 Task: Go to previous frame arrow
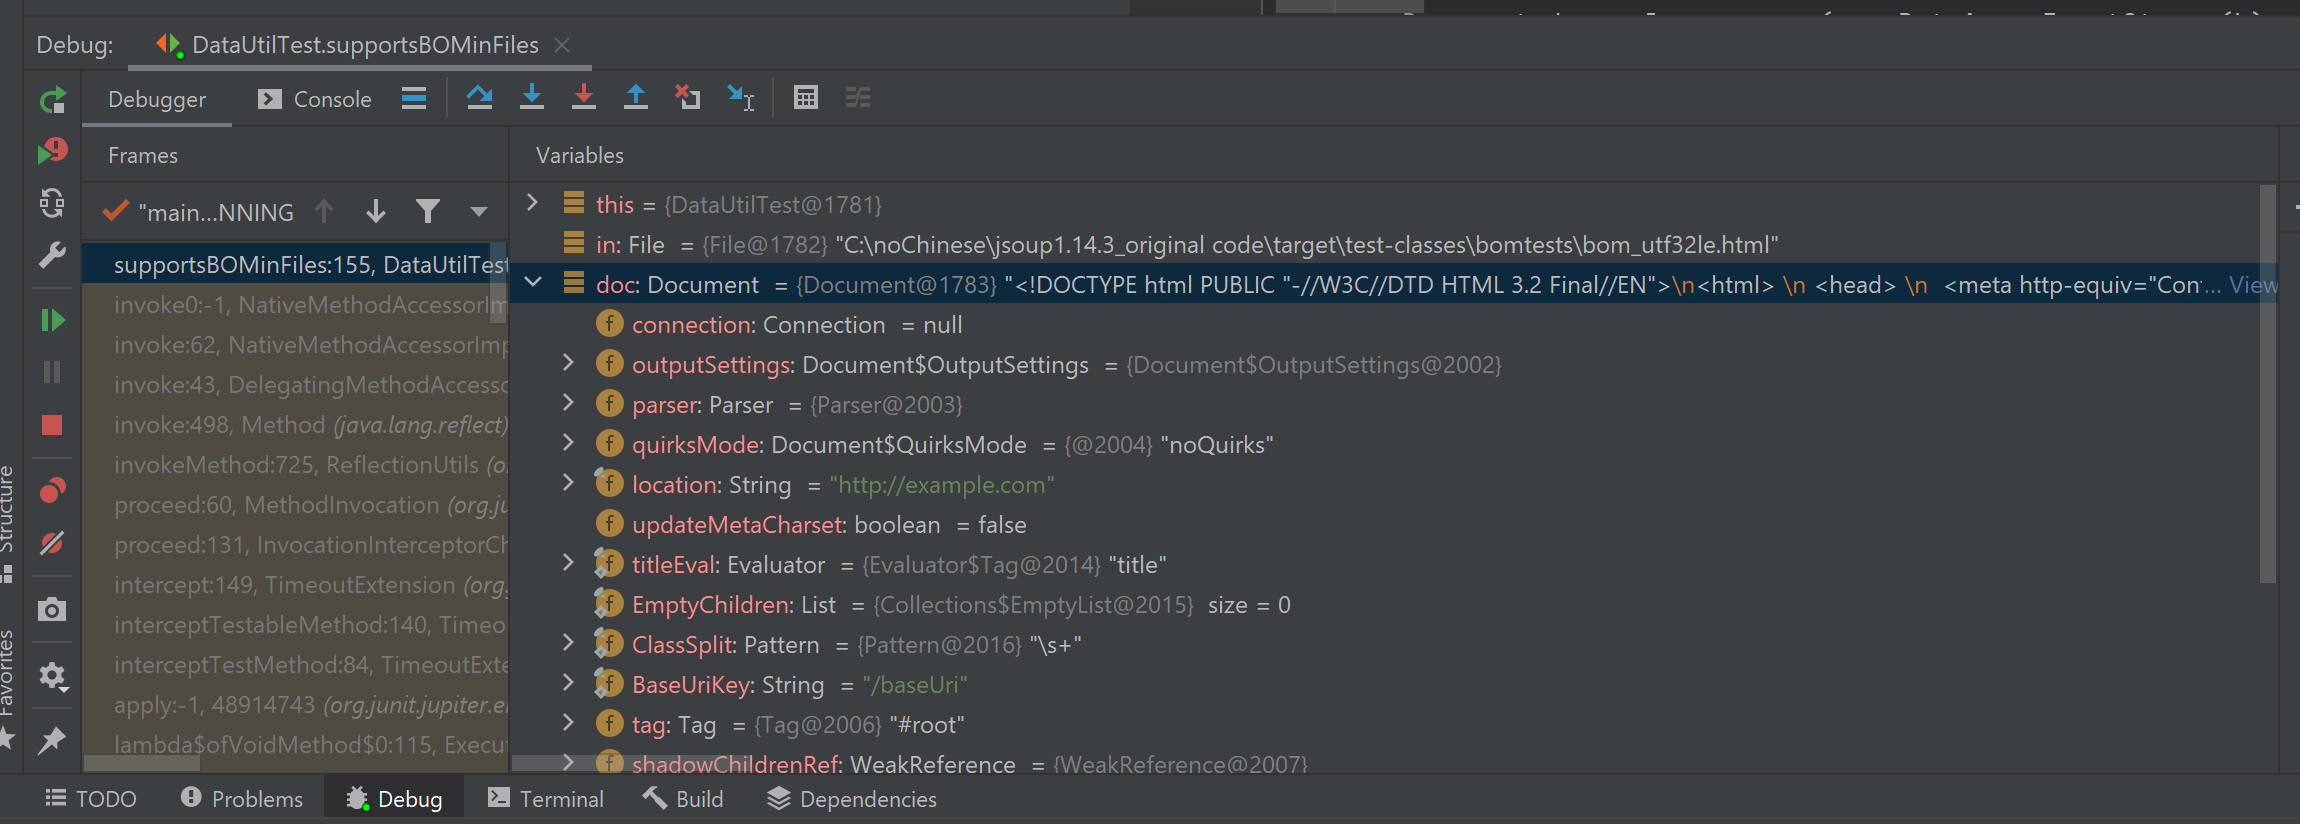(324, 211)
